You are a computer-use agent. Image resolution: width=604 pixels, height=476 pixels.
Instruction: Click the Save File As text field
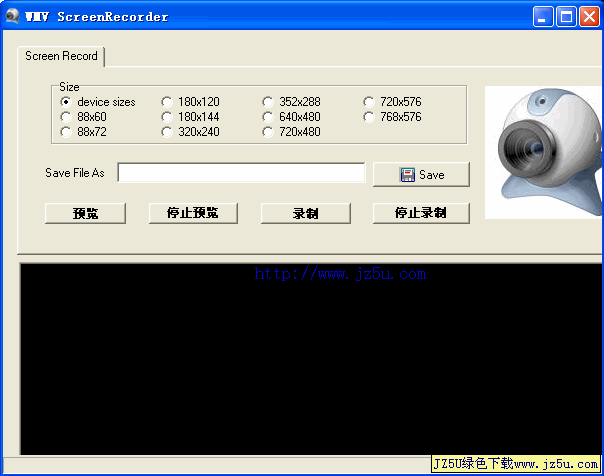(x=242, y=173)
